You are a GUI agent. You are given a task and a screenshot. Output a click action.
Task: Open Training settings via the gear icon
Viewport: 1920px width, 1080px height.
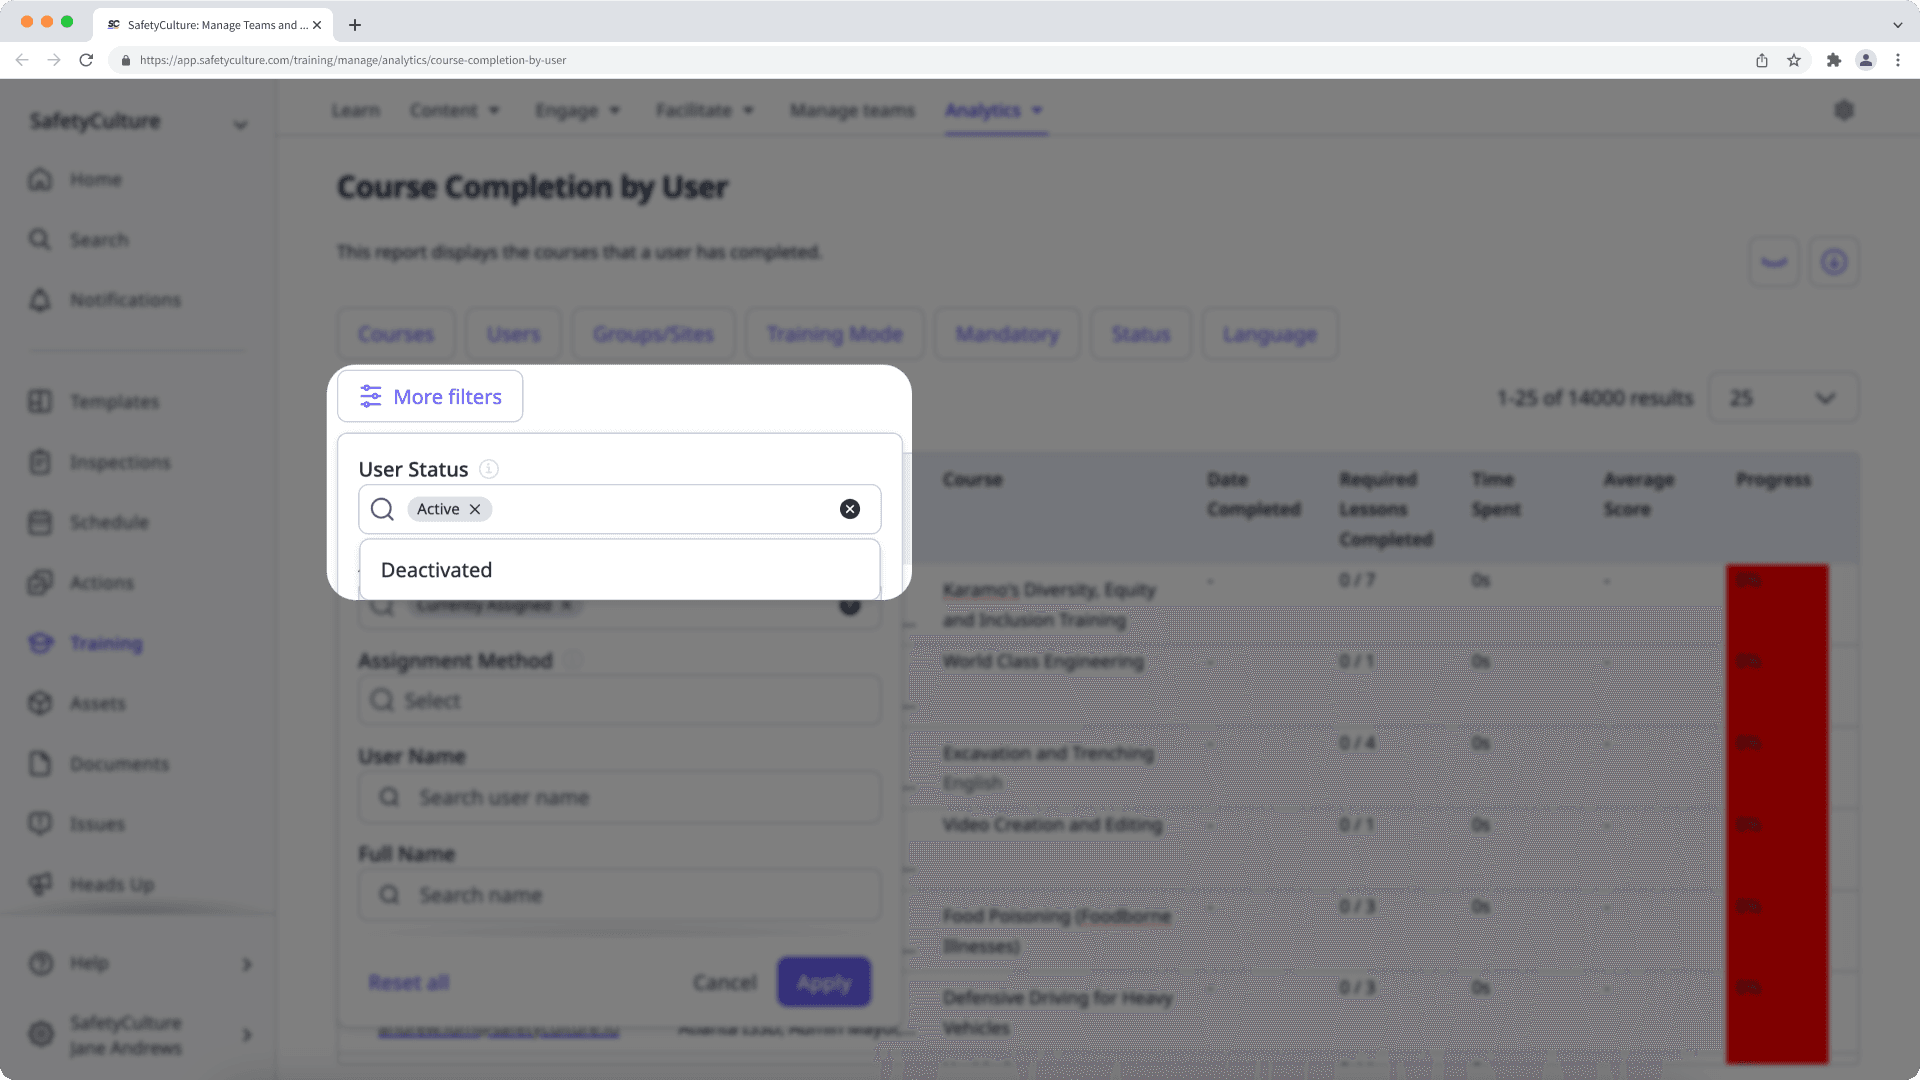click(1845, 110)
